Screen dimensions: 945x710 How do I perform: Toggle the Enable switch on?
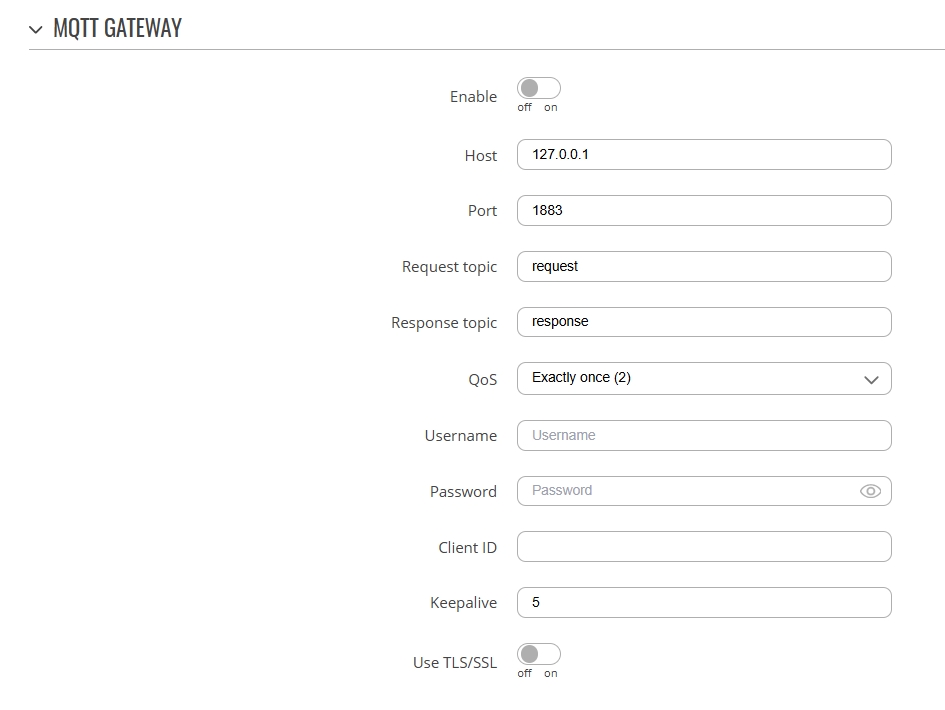coord(538,89)
